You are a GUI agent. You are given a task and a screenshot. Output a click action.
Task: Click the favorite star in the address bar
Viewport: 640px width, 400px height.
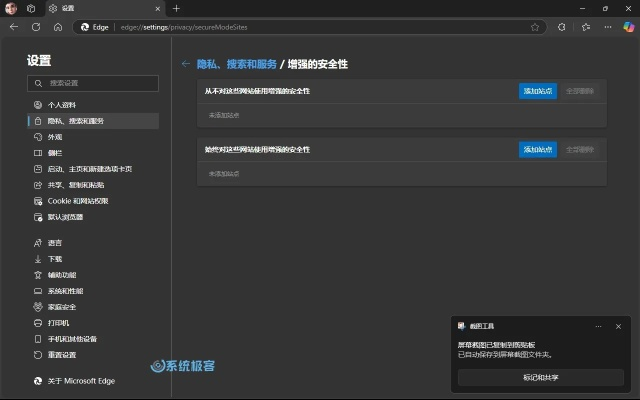pos(536,27)
